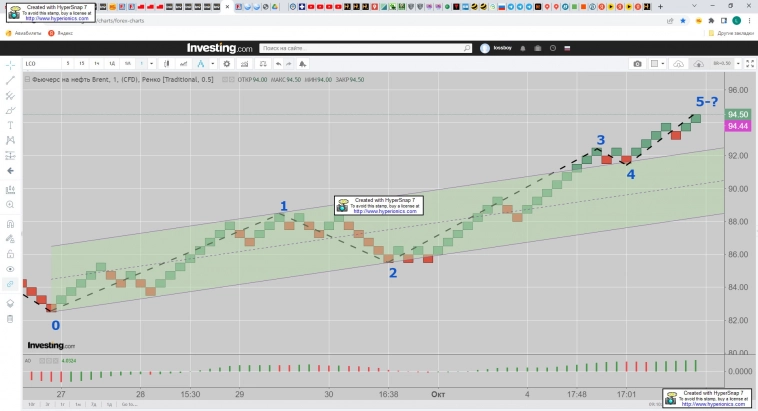Select the prediction and measurement tool
Screen dimensions: 758x411
[x=10, y=155]
